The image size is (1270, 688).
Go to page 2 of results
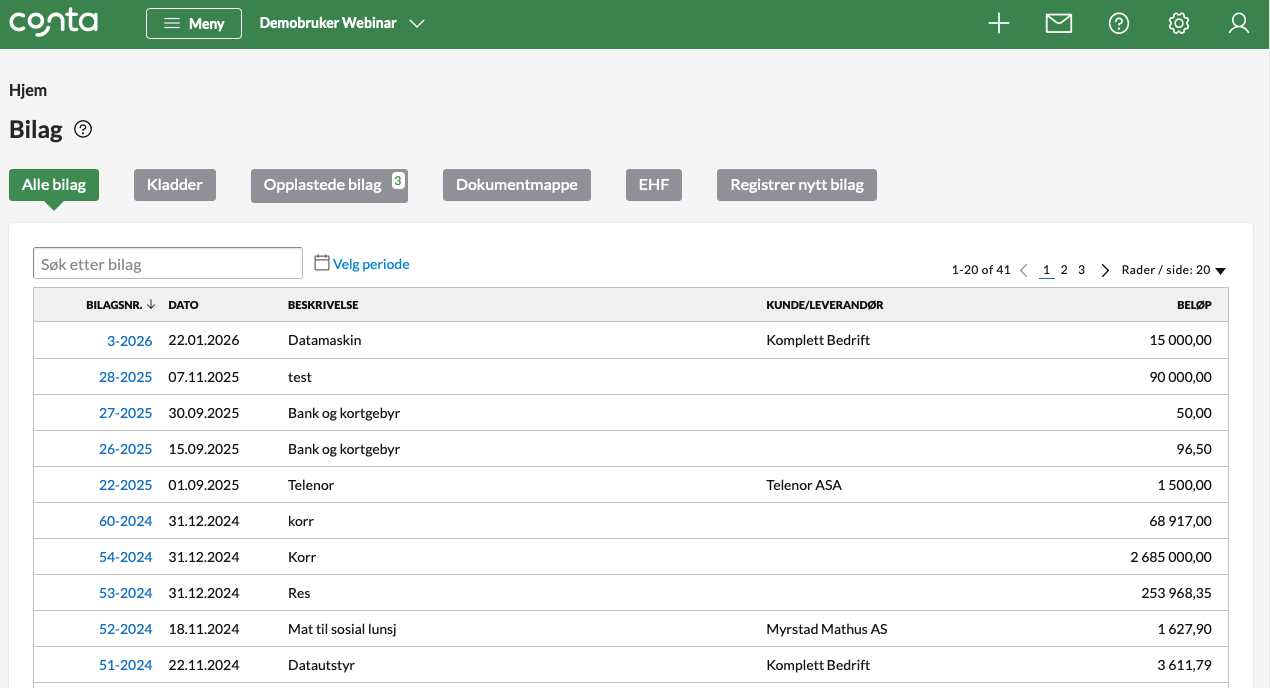click(1064, 270)
